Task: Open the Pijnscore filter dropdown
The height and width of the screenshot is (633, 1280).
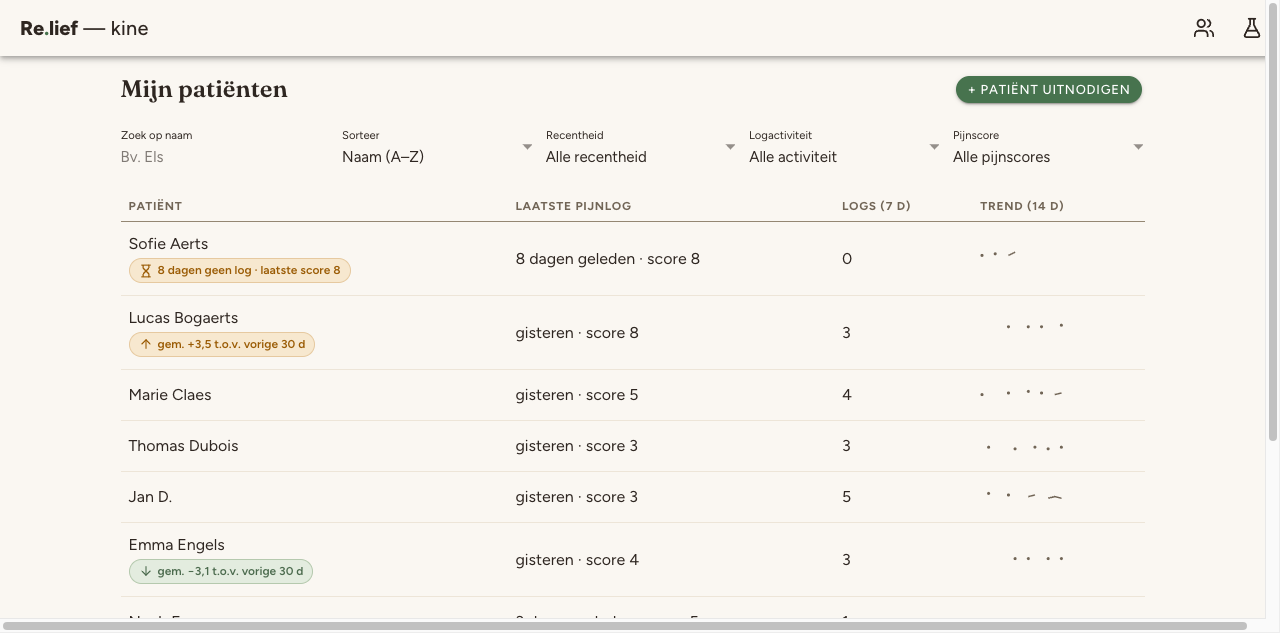Action: click(1048, 157)
